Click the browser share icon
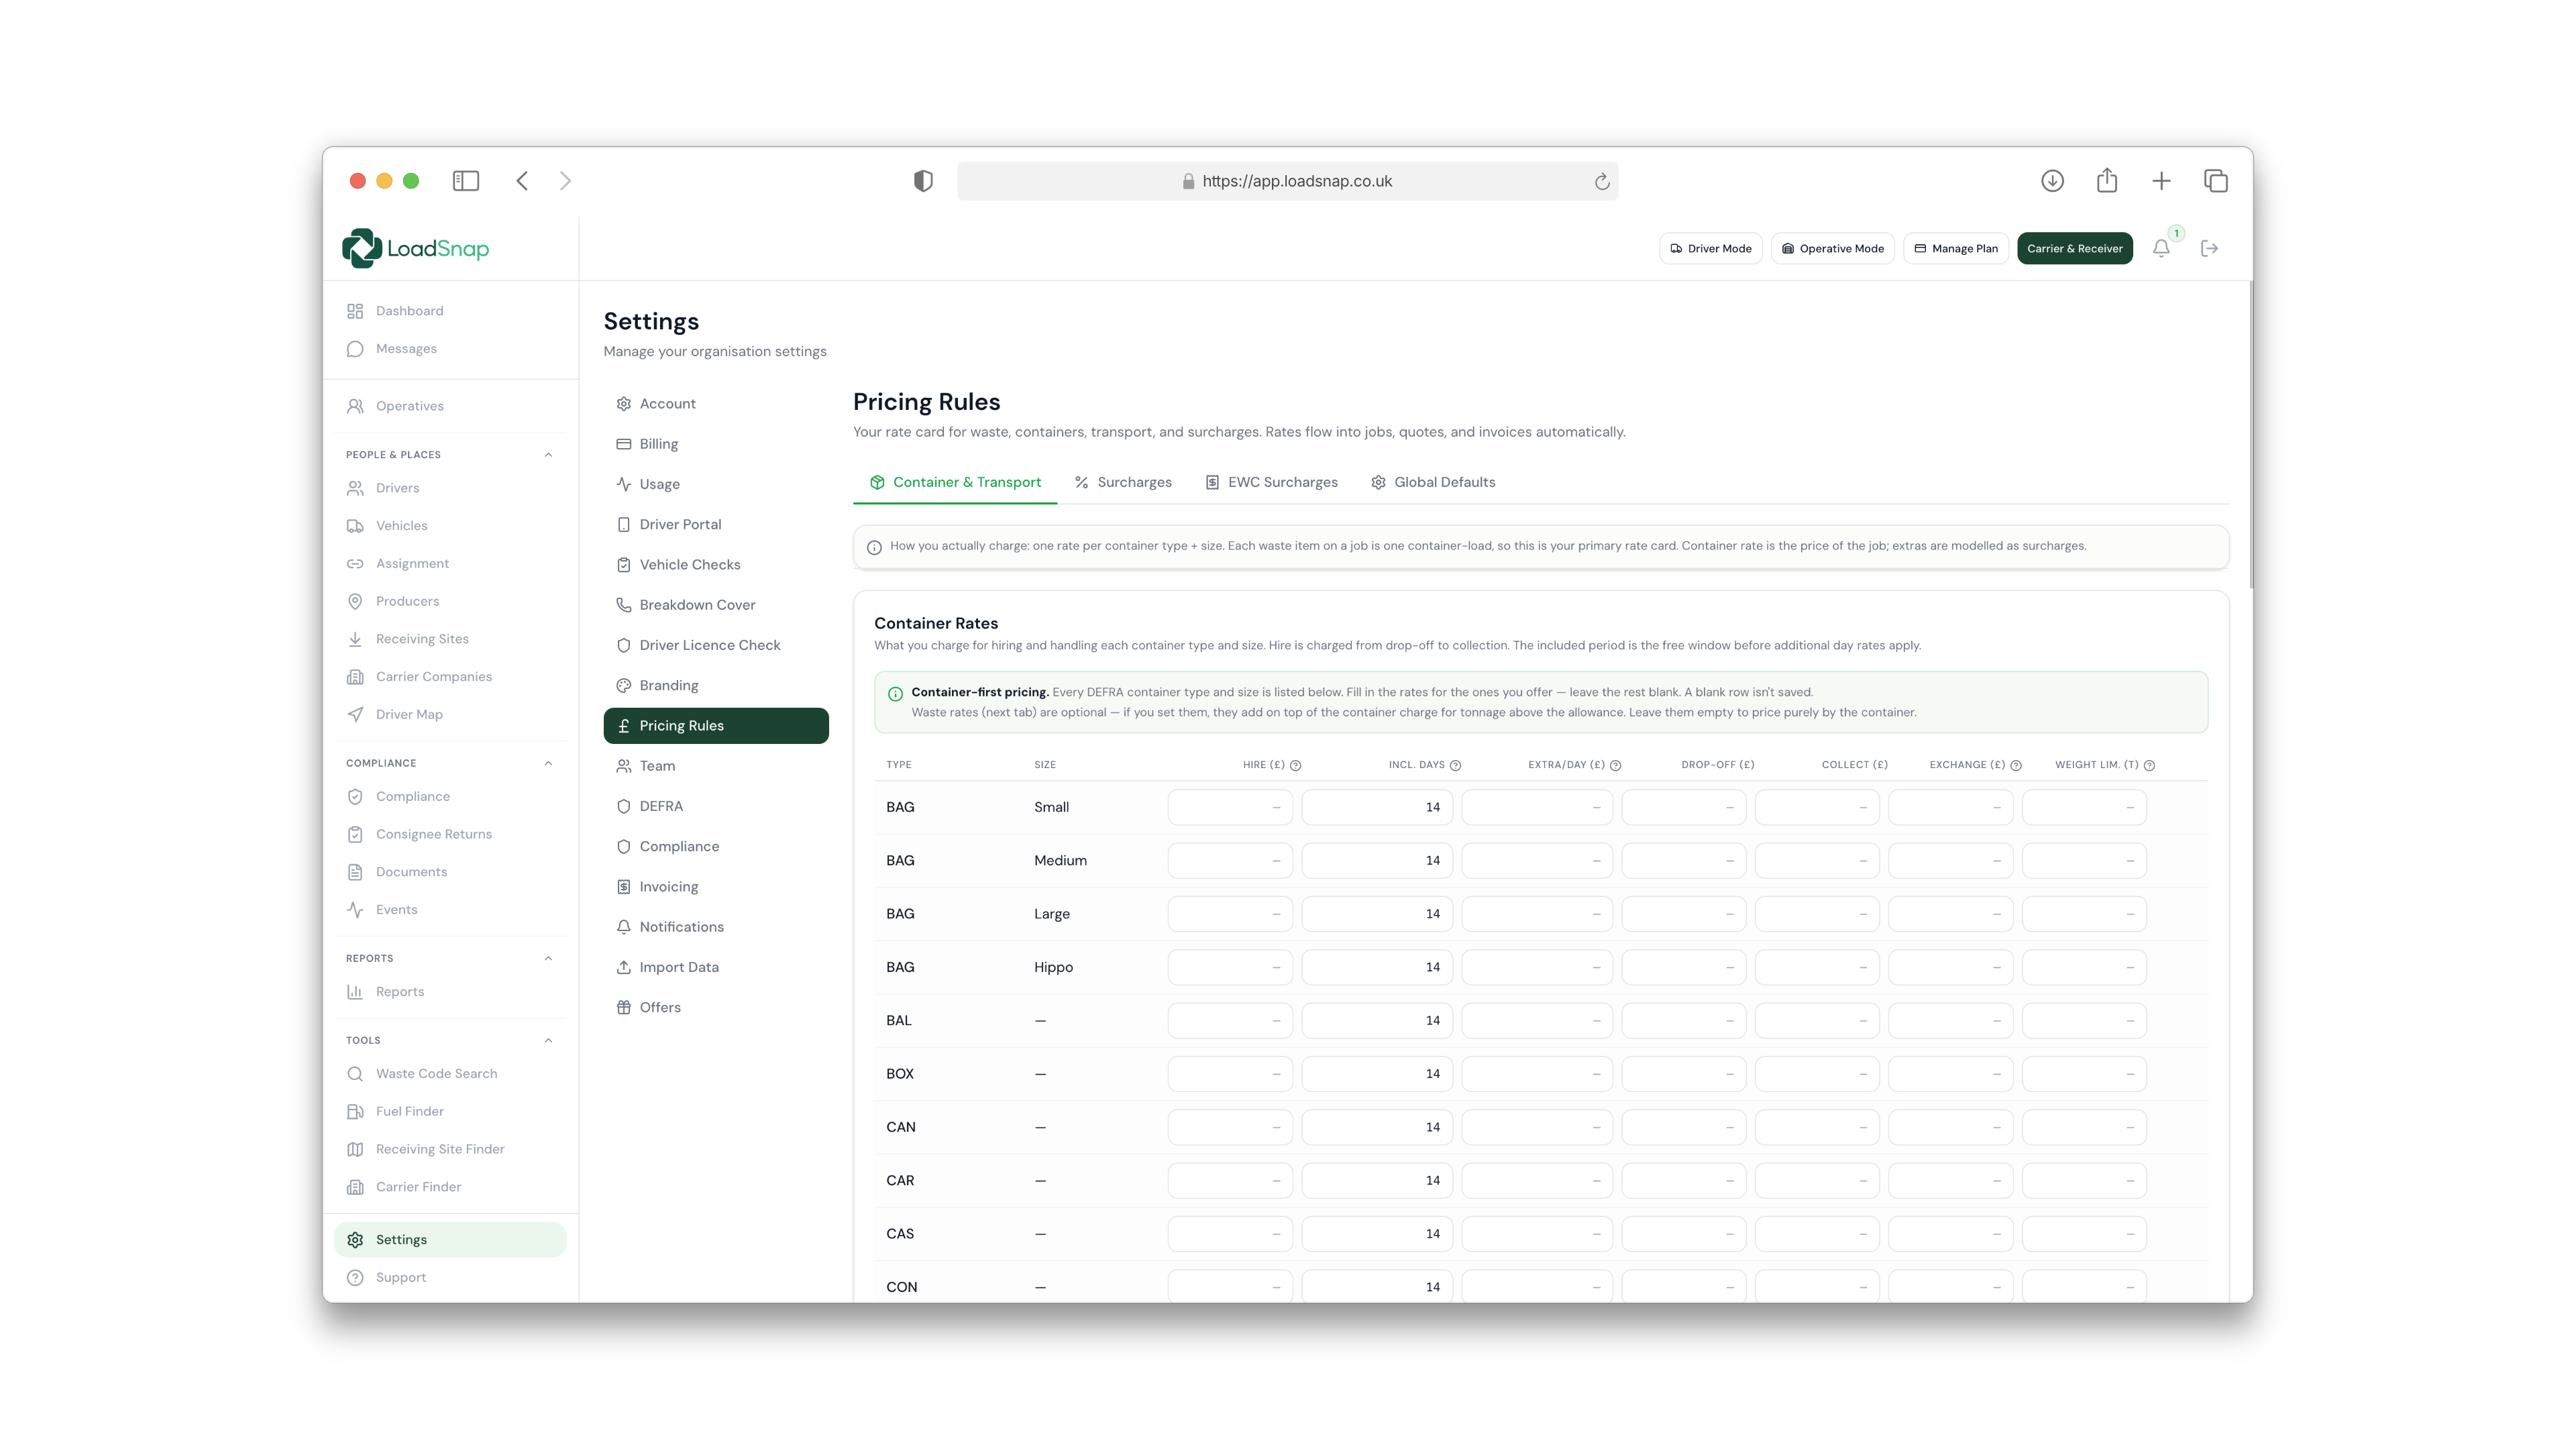2576x1449 pixels. pos(2107,181)
